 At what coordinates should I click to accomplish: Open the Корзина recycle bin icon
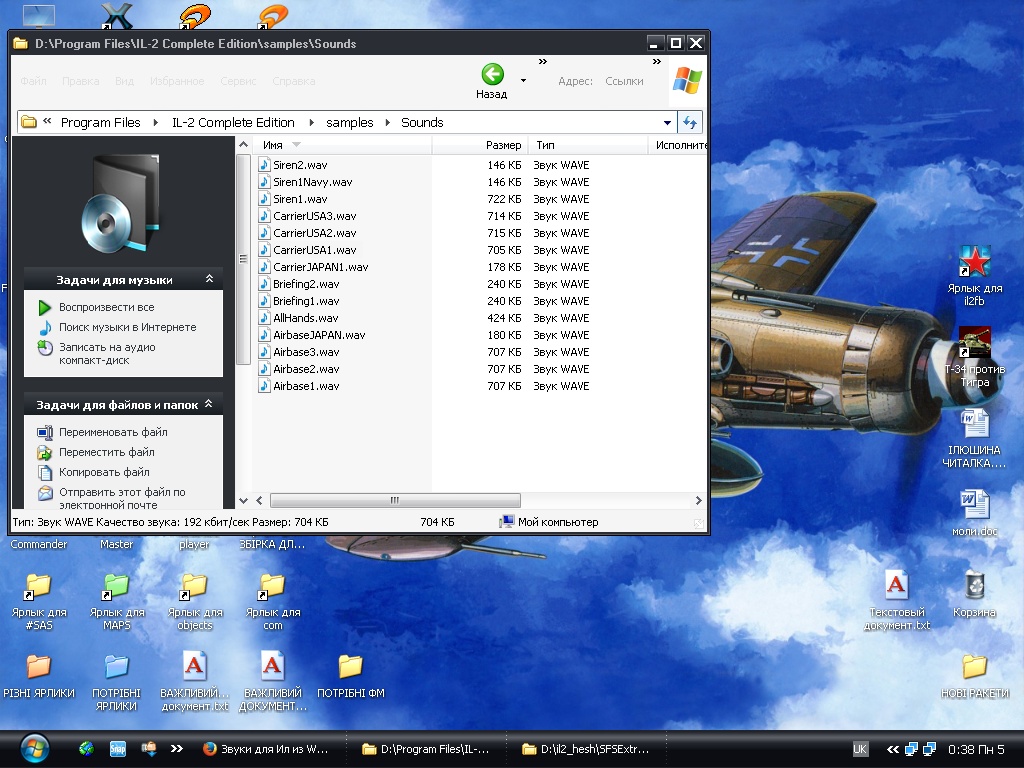[974, 586]
